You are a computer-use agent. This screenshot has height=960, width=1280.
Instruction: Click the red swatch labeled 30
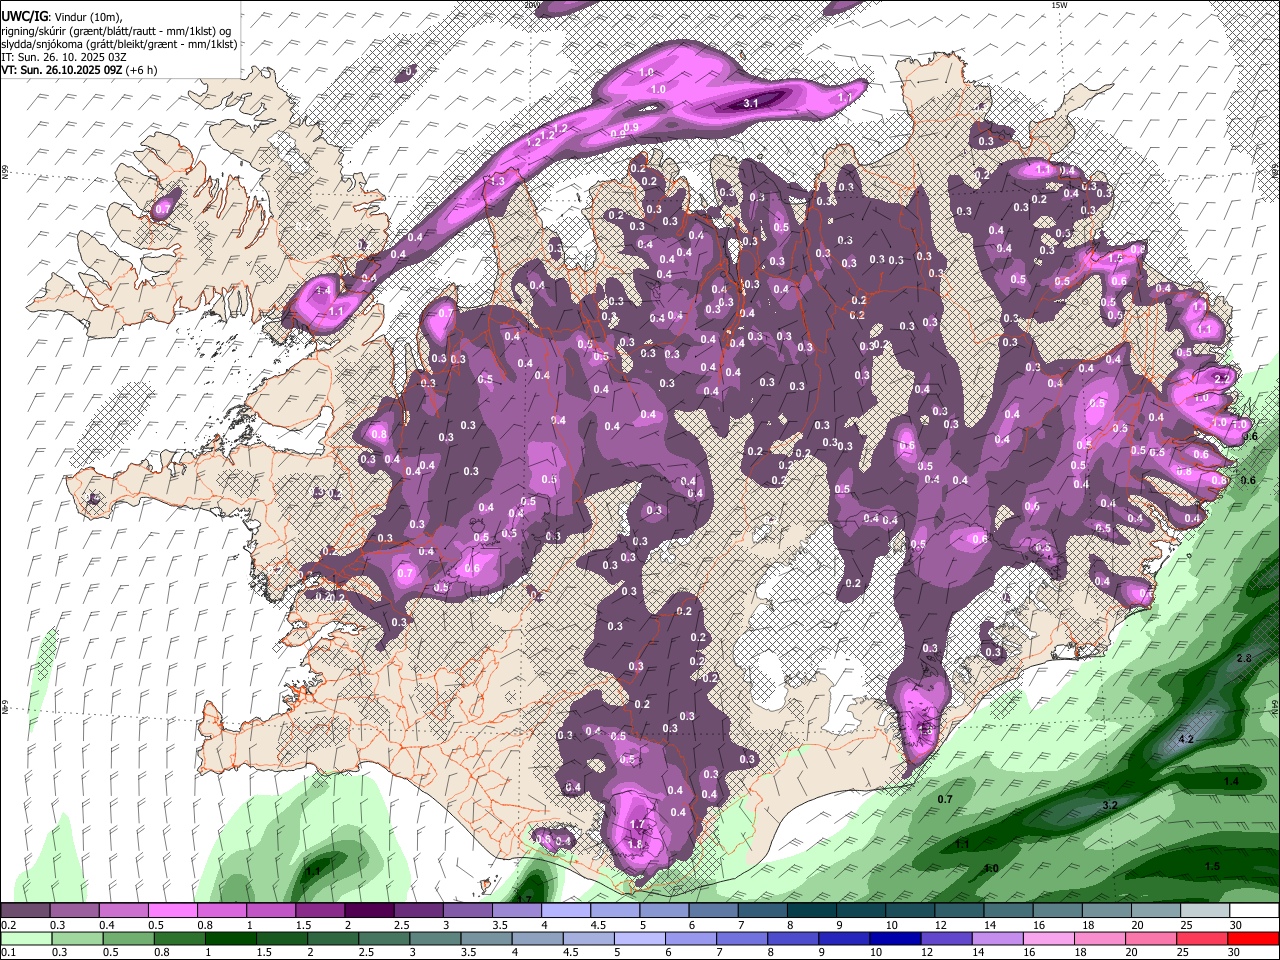pos(1254,938)
